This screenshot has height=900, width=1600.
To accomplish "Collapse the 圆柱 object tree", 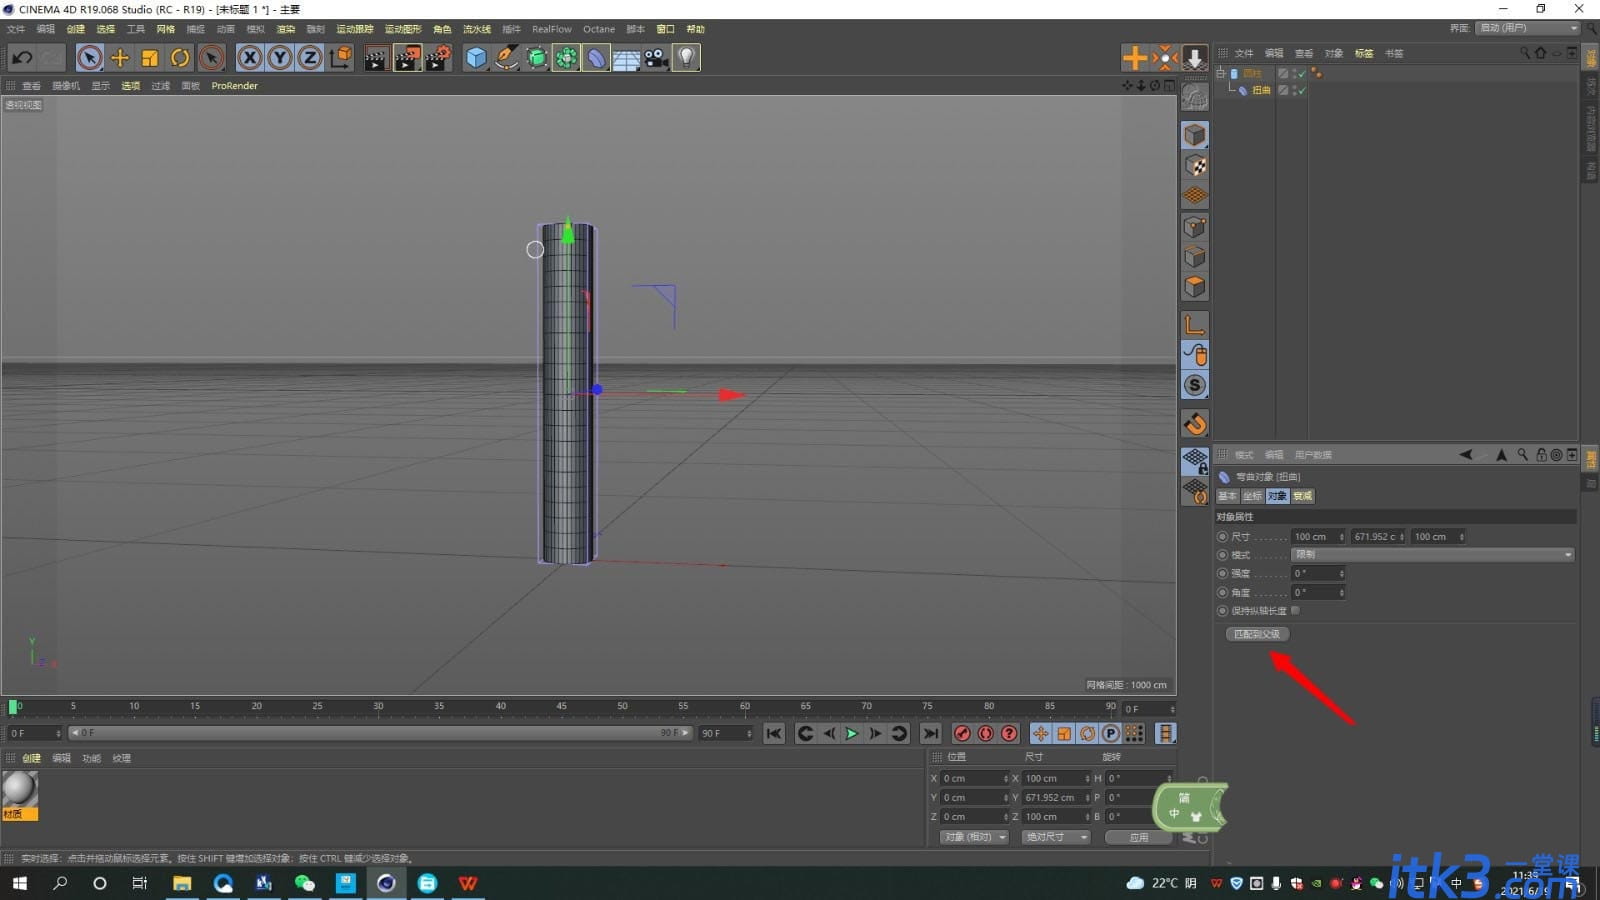I will (1220, 73).
